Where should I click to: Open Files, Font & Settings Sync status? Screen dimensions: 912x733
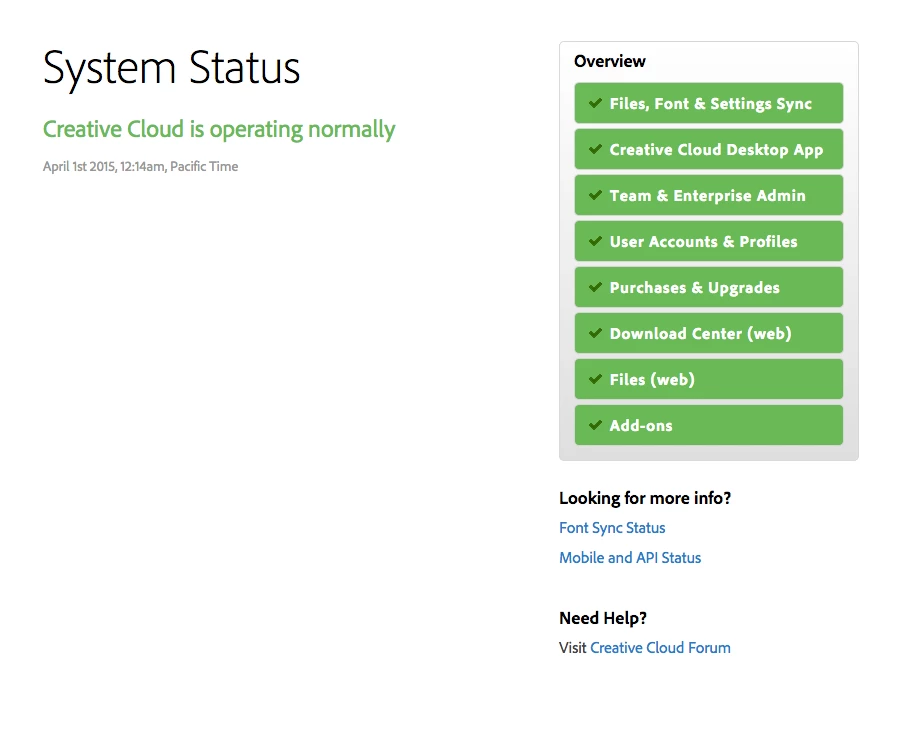pyautogui.click(x=708, y=103)
